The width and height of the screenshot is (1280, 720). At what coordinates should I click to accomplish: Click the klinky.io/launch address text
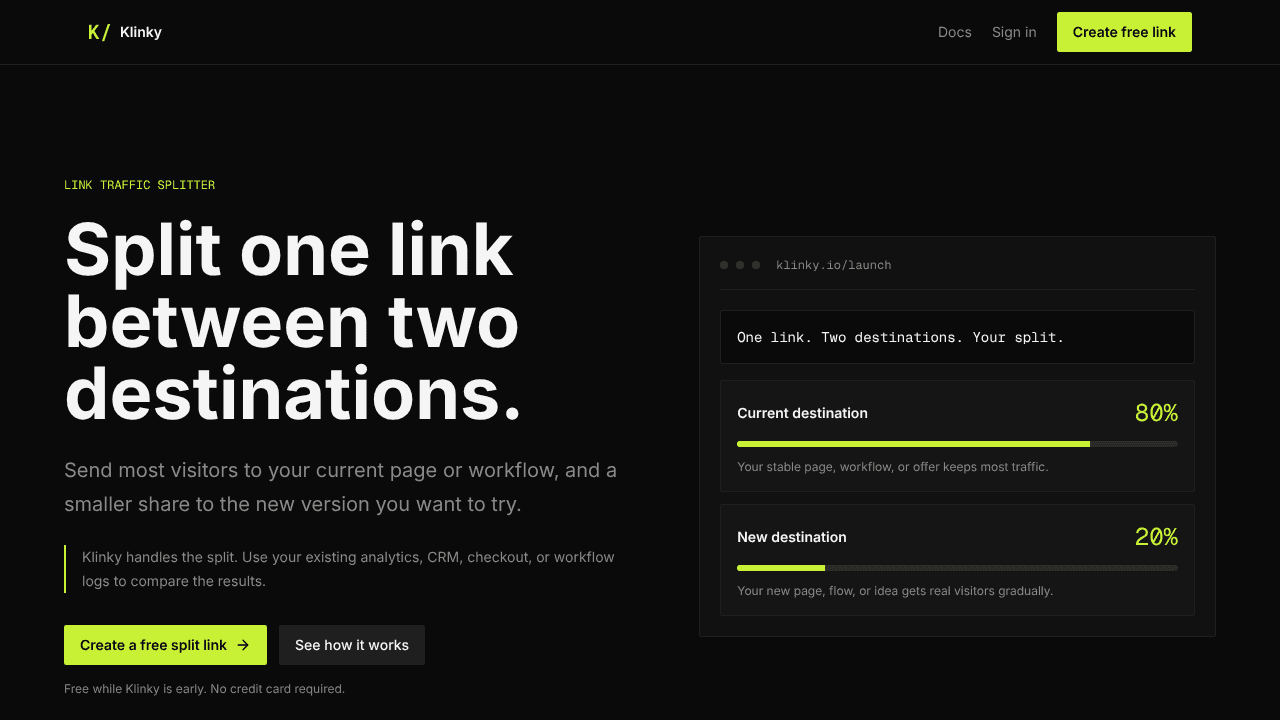click(833, 265)
